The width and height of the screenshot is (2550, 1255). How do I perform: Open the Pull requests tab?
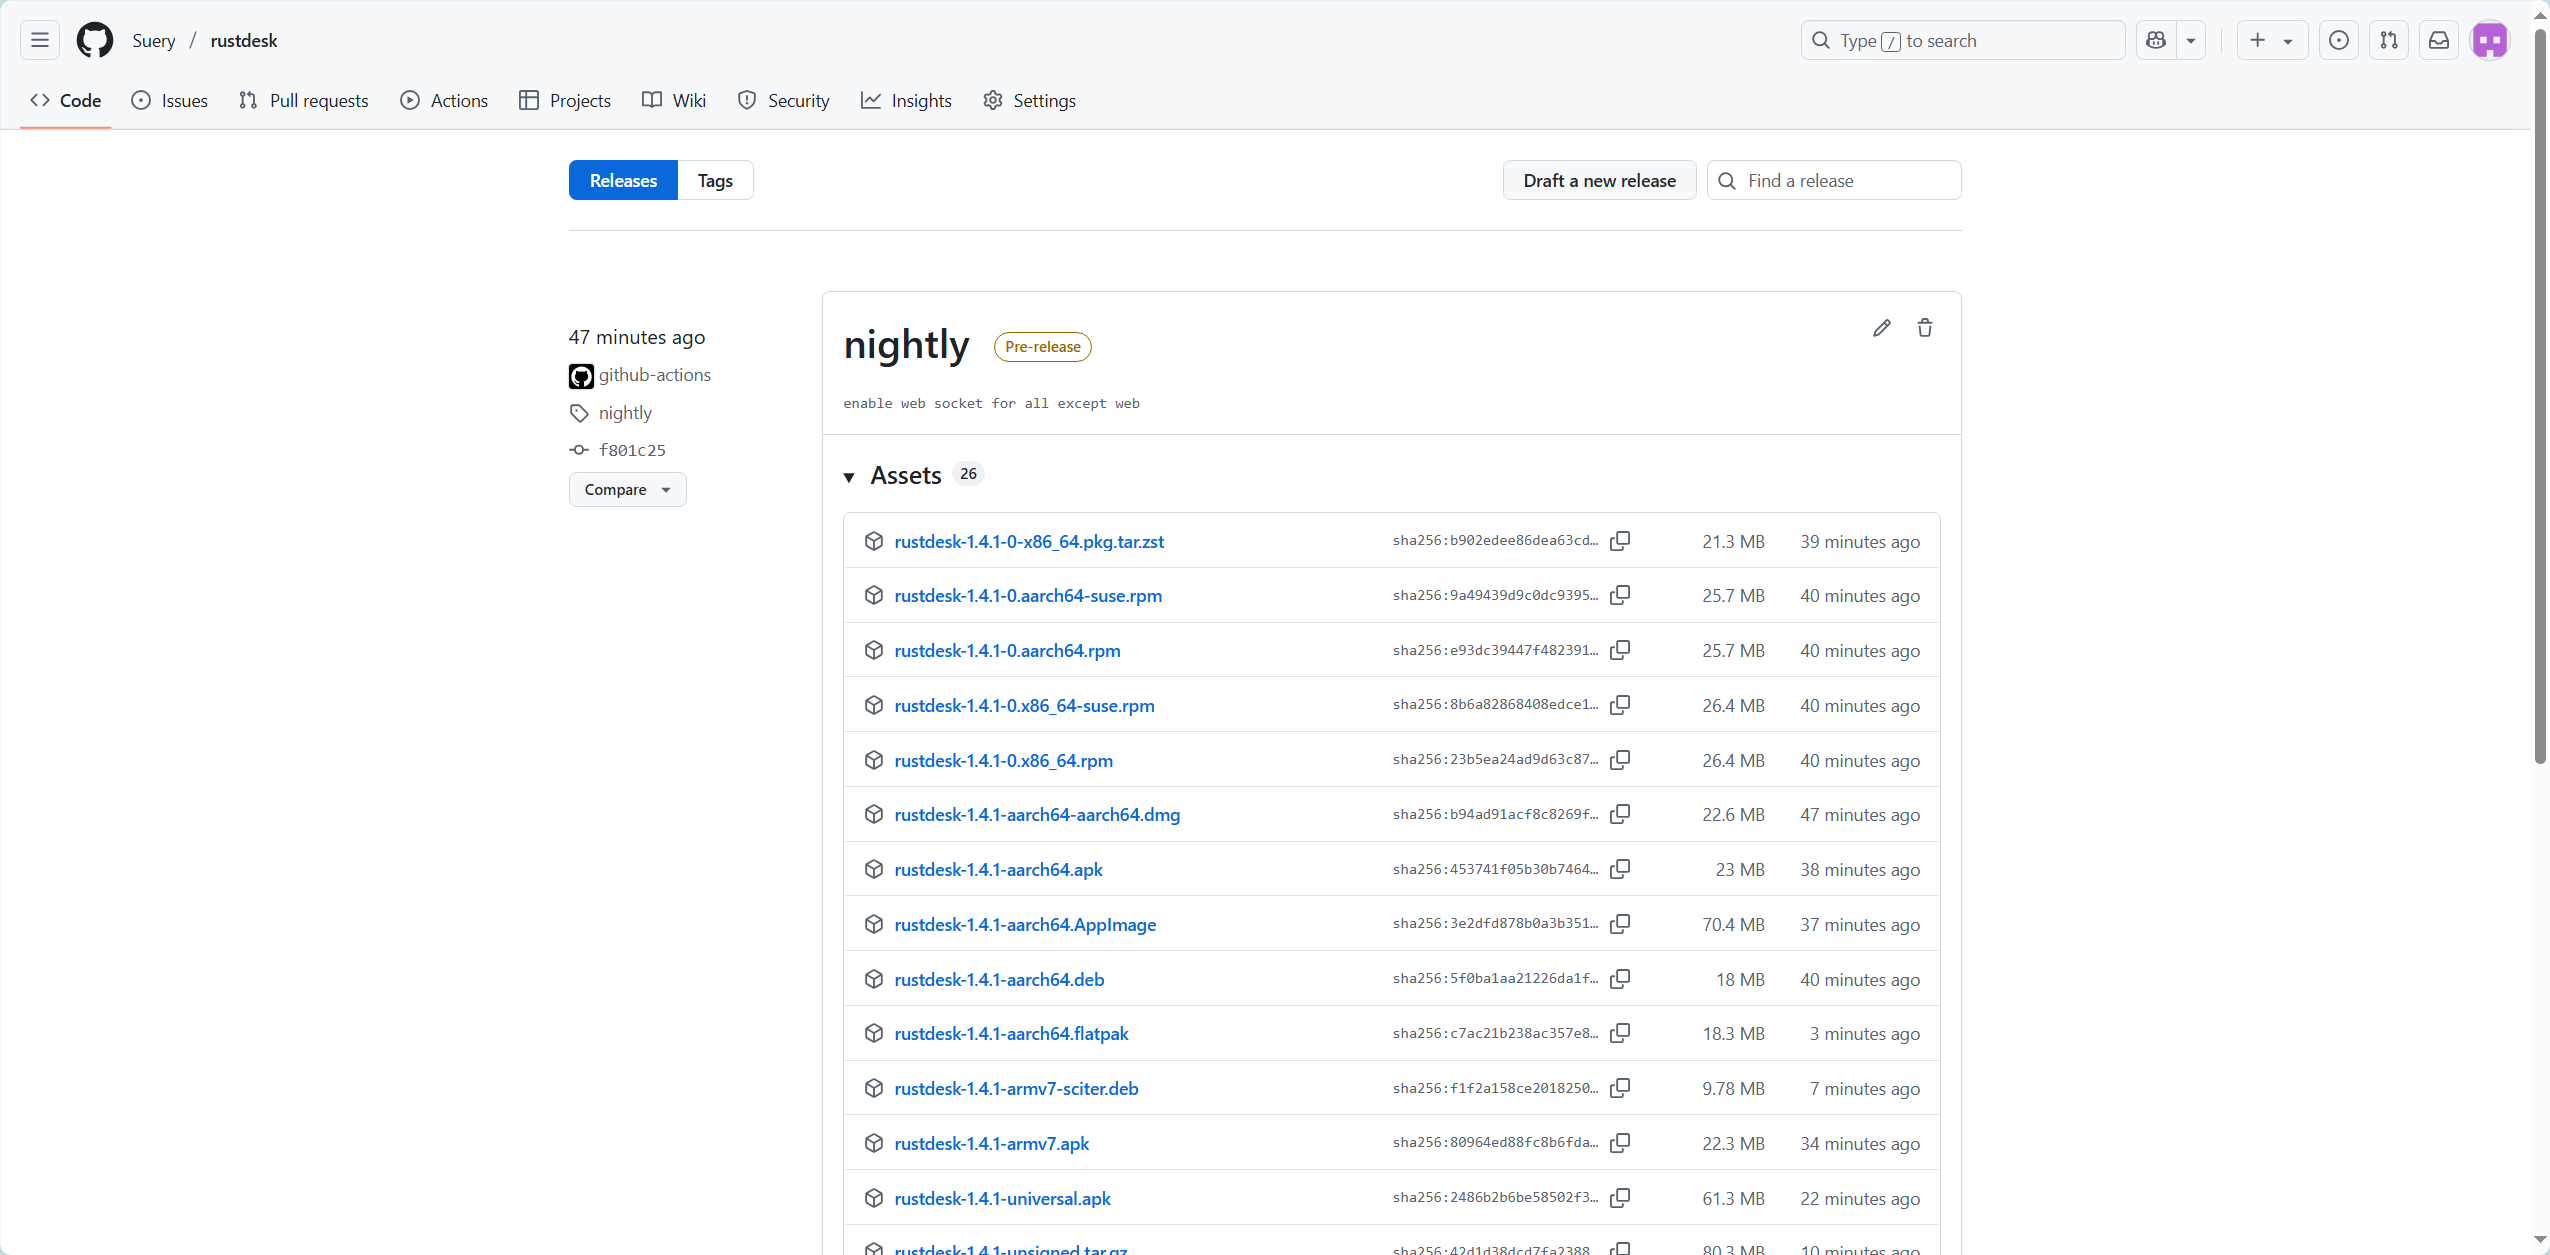pyautogui.click(x=304, y=100)
